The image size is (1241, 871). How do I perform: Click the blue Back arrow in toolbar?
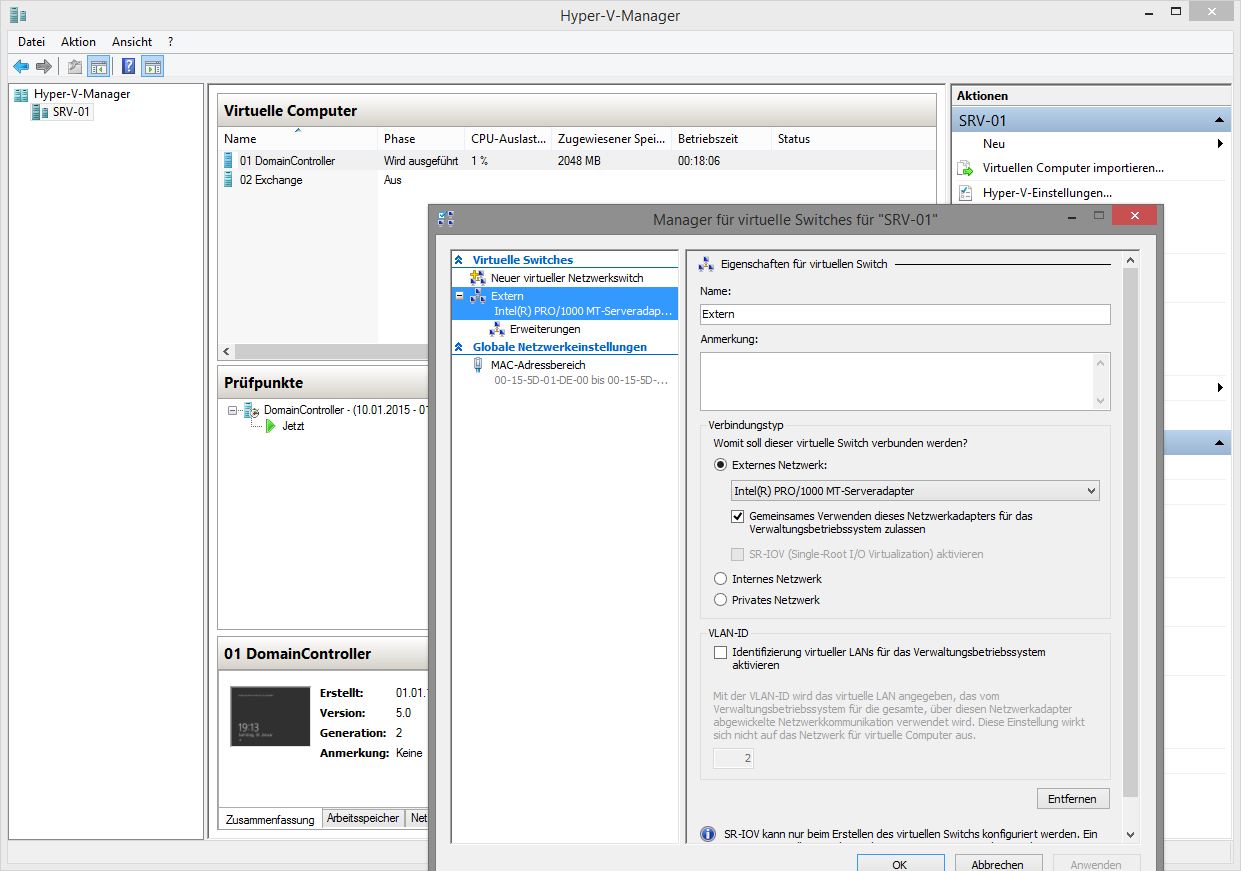point(21,67)
